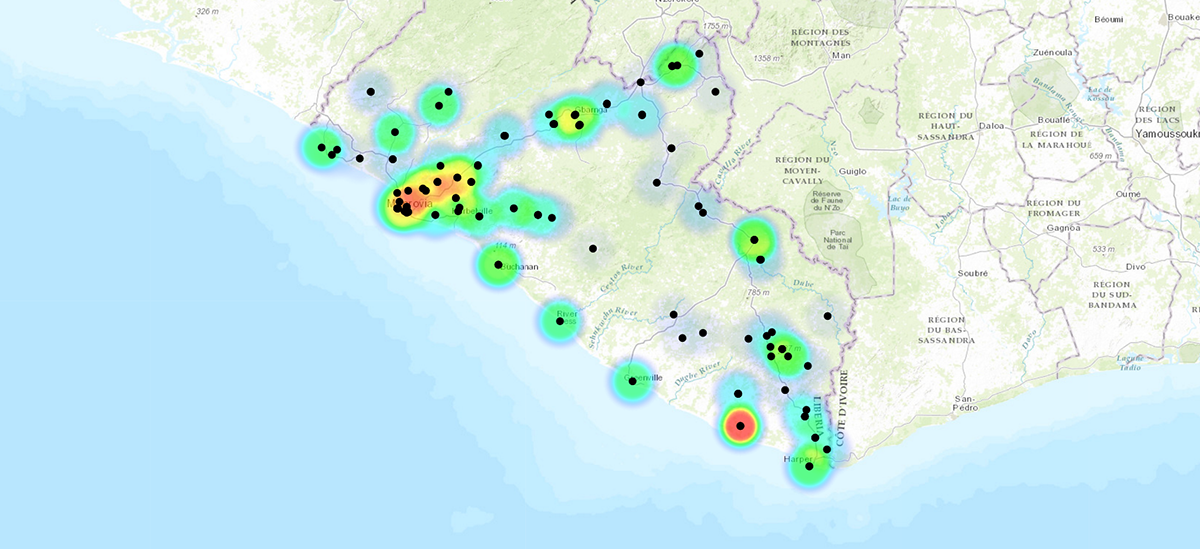This screenshot has height=549, width=1200.
Task: Click the "RÉGION DES MONTAGNES" label
Action: (x=820, y=37)
